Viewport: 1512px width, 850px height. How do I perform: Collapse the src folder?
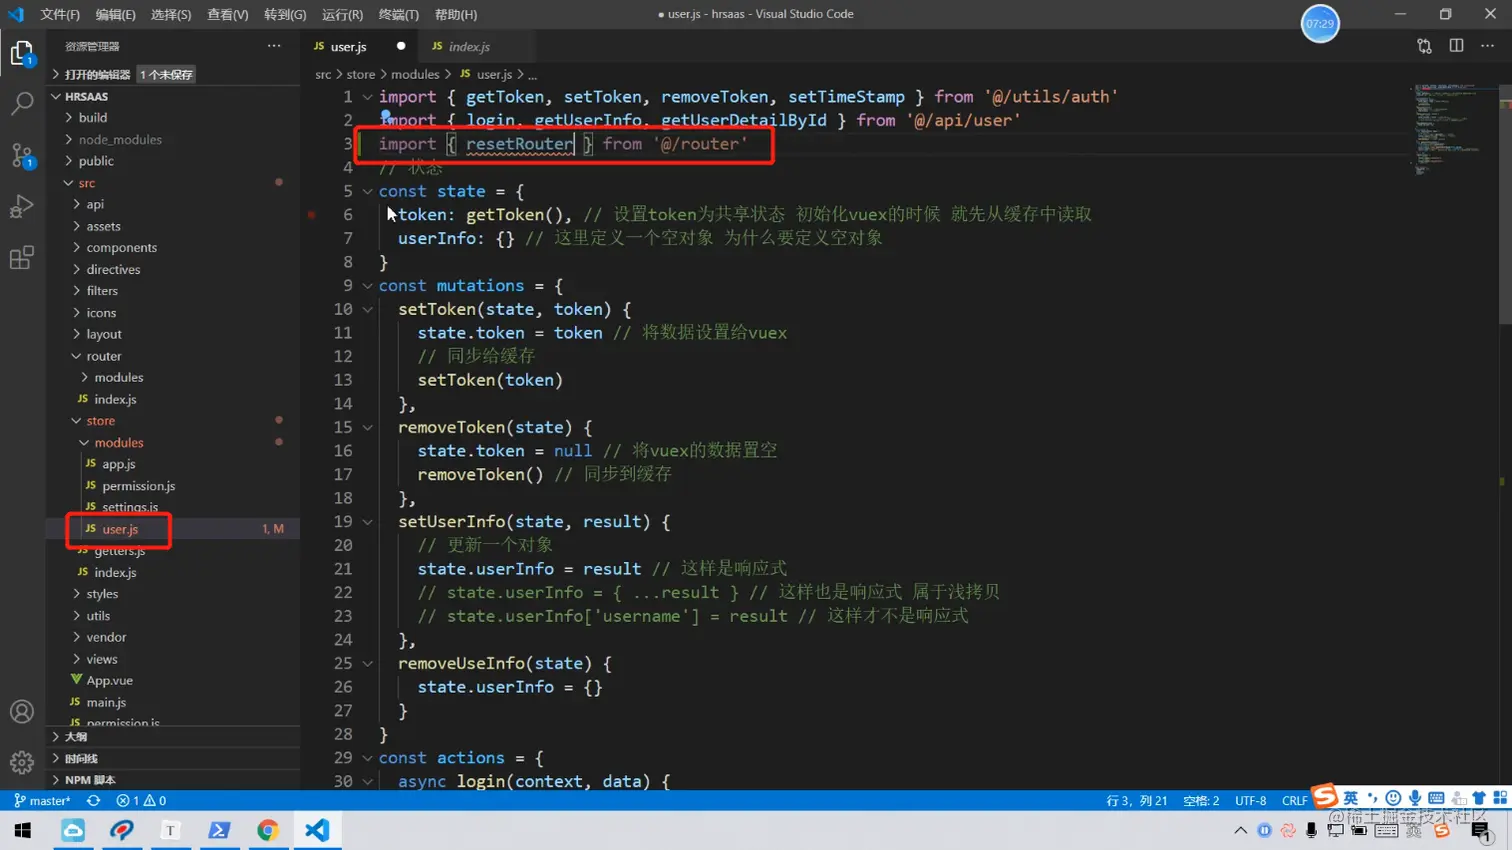tap(173, 183)
